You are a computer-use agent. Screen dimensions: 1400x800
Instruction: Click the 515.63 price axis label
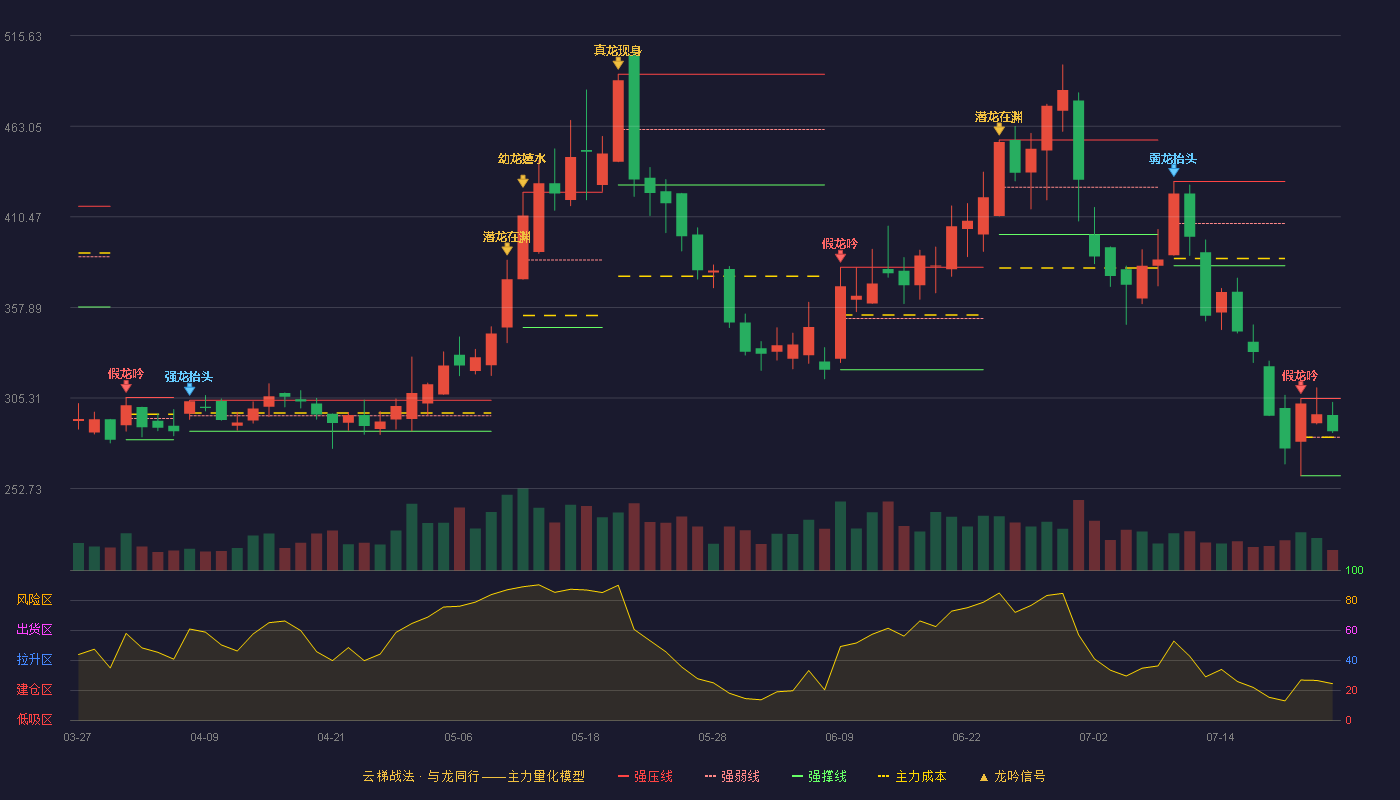tap(23, 36)
